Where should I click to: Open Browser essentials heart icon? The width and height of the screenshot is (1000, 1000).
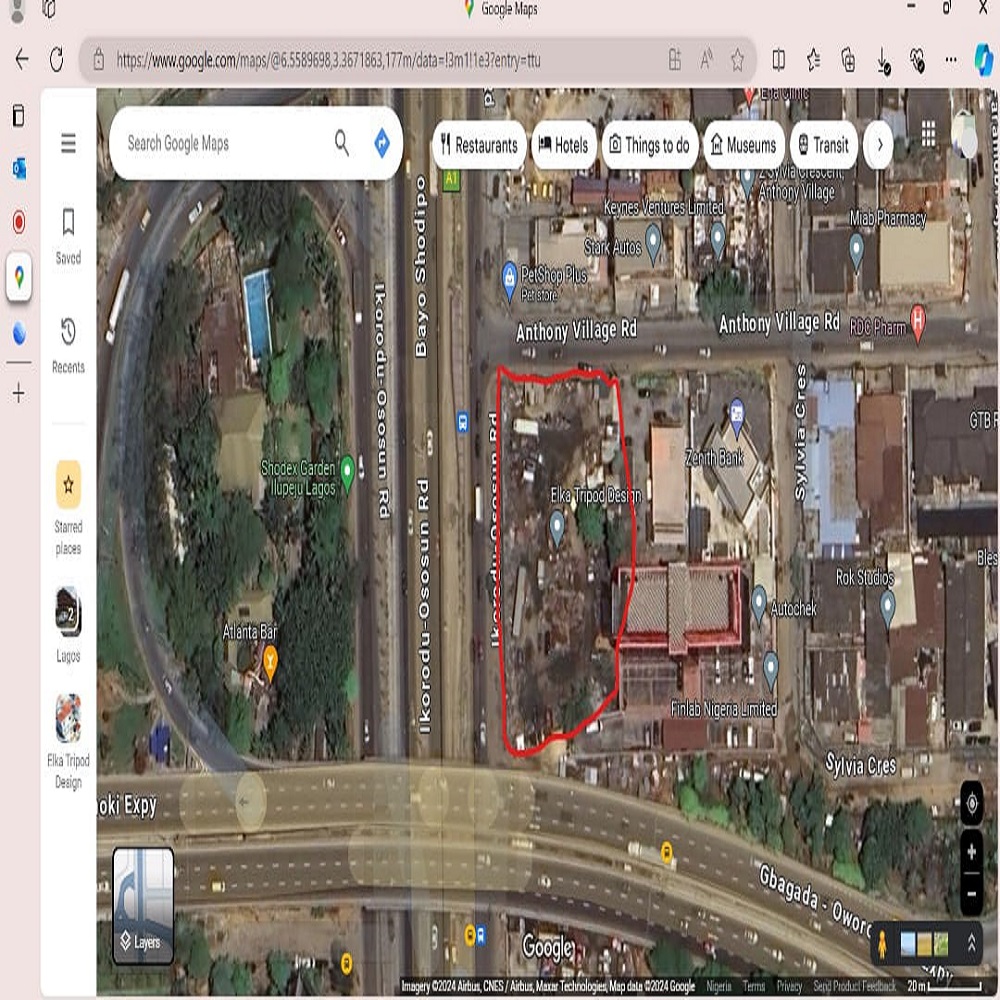(917, 60)
